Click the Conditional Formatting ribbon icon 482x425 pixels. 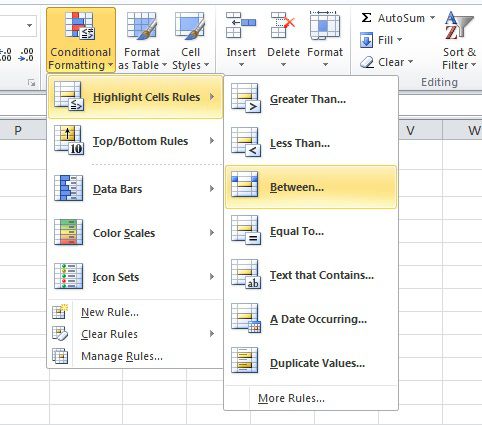pos(80,26)
